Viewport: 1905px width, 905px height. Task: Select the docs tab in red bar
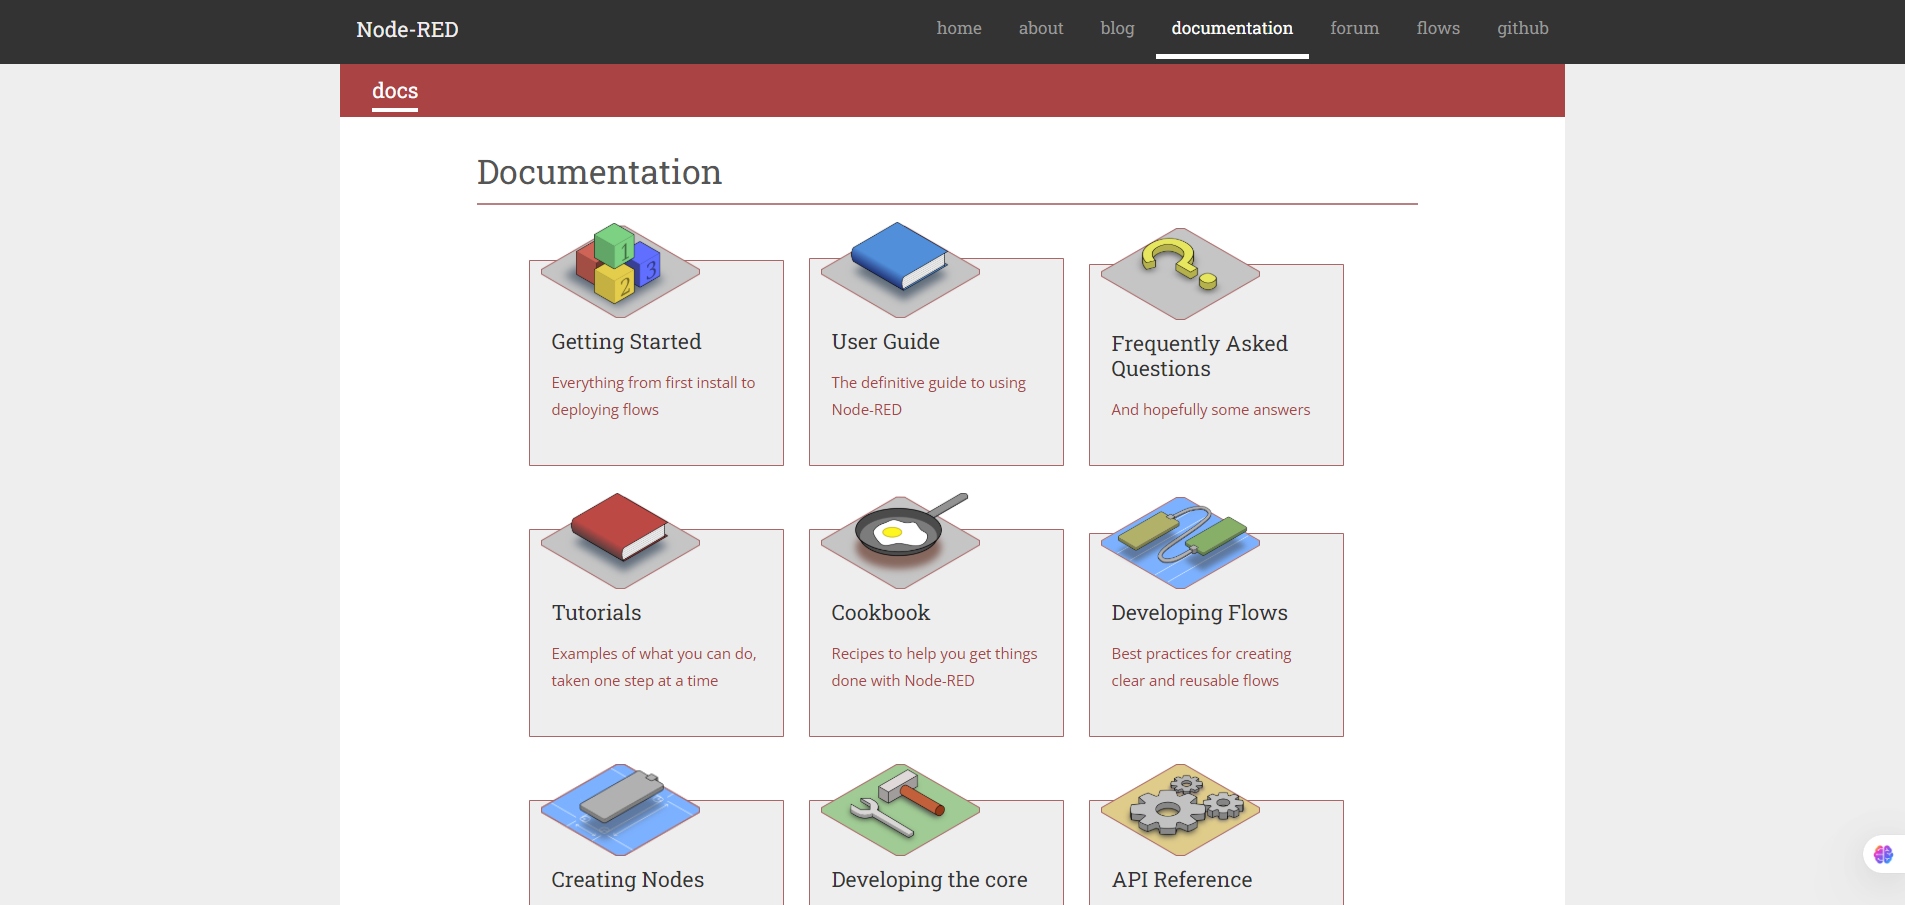(395, 91)
